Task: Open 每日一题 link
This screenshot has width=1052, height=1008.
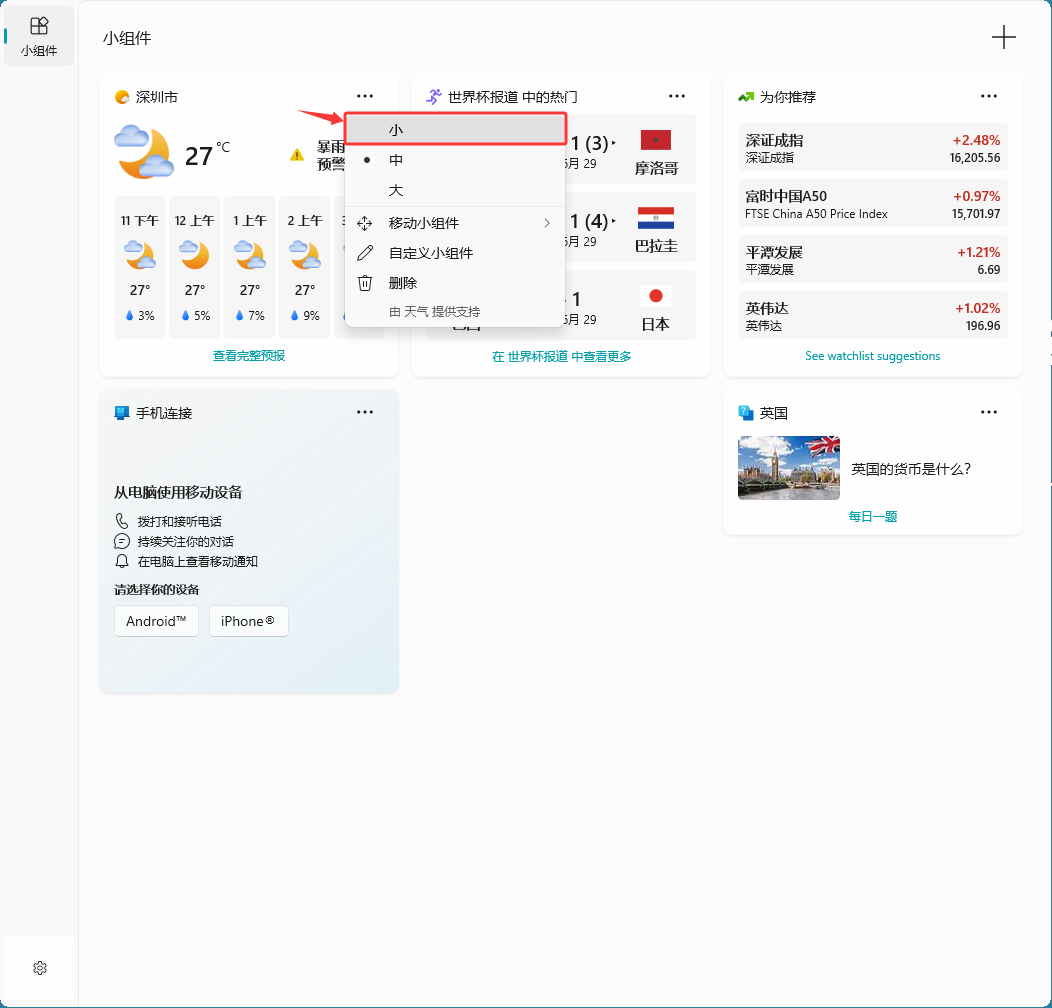Action: point(873,516)
